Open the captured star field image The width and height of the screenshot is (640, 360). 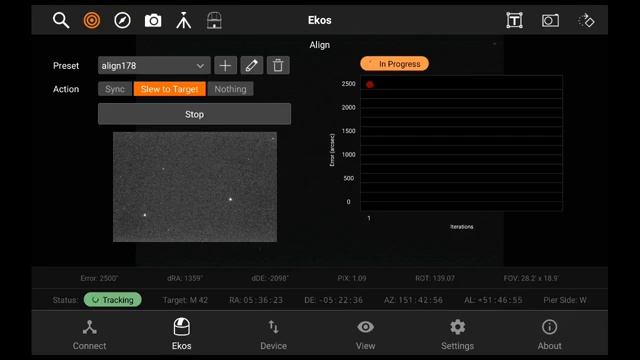[x=195, y=187]
